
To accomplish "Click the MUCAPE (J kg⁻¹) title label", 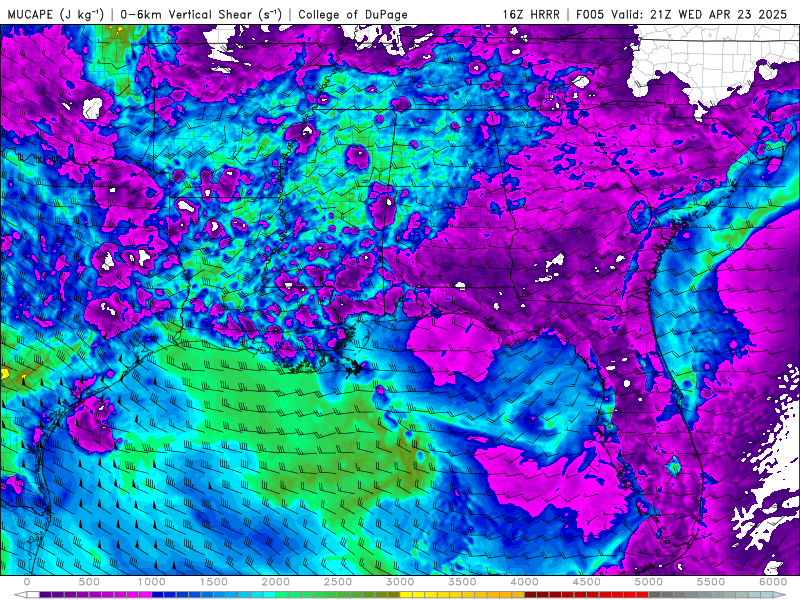I will tap(56, 14).
